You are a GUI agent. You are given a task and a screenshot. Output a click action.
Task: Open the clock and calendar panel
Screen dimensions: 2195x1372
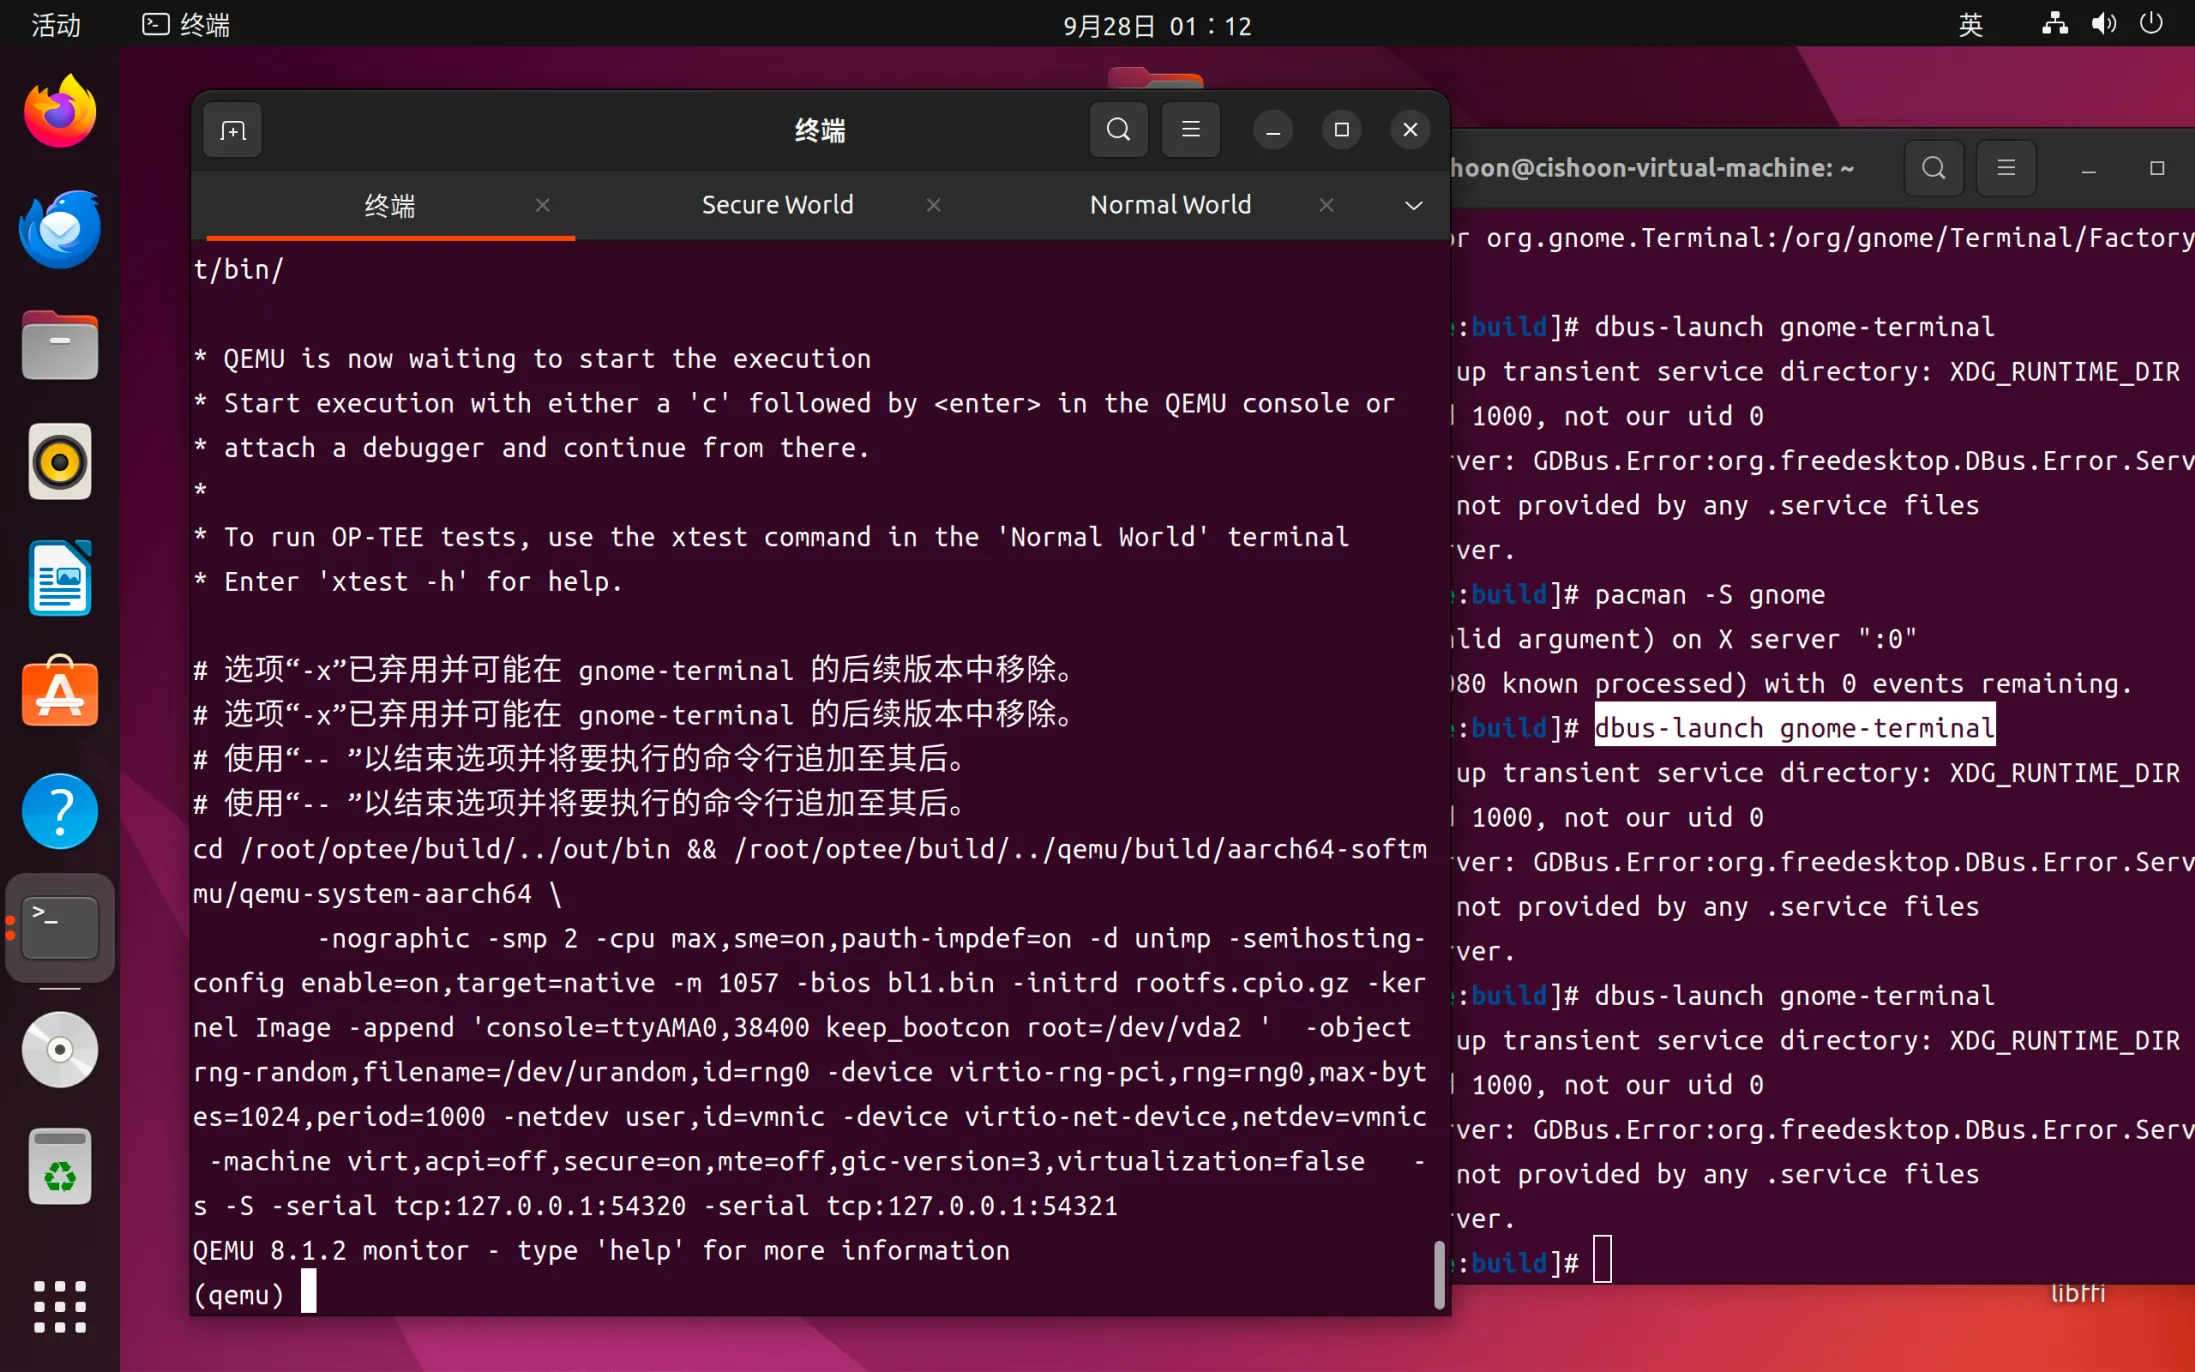1157,24
